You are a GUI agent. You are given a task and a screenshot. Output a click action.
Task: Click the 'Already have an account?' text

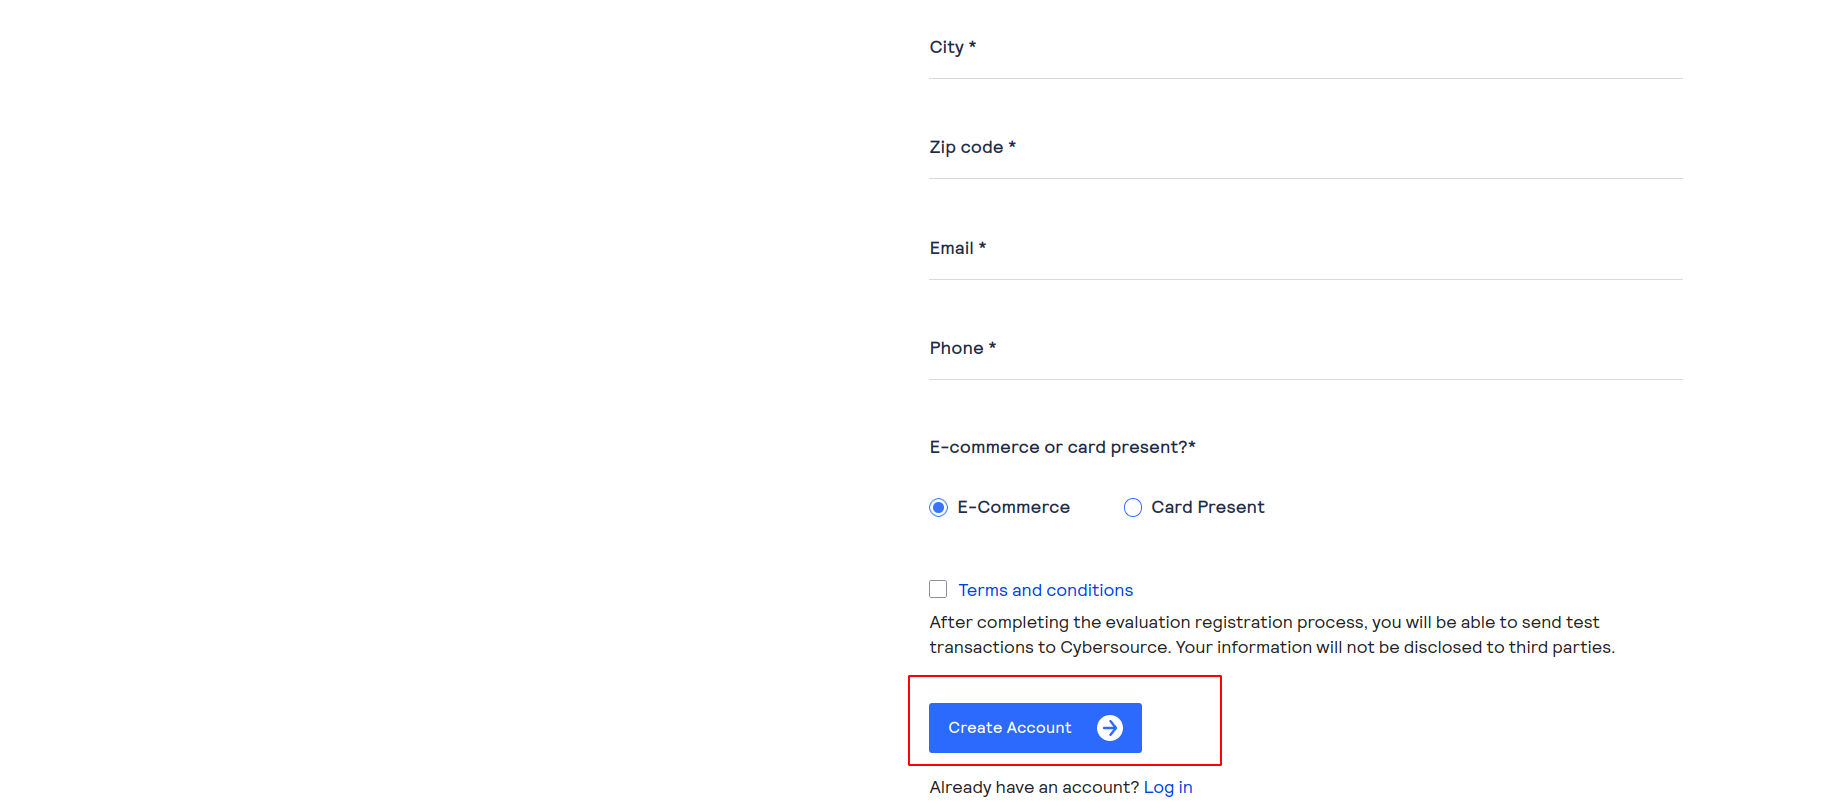pos(1033,787)
